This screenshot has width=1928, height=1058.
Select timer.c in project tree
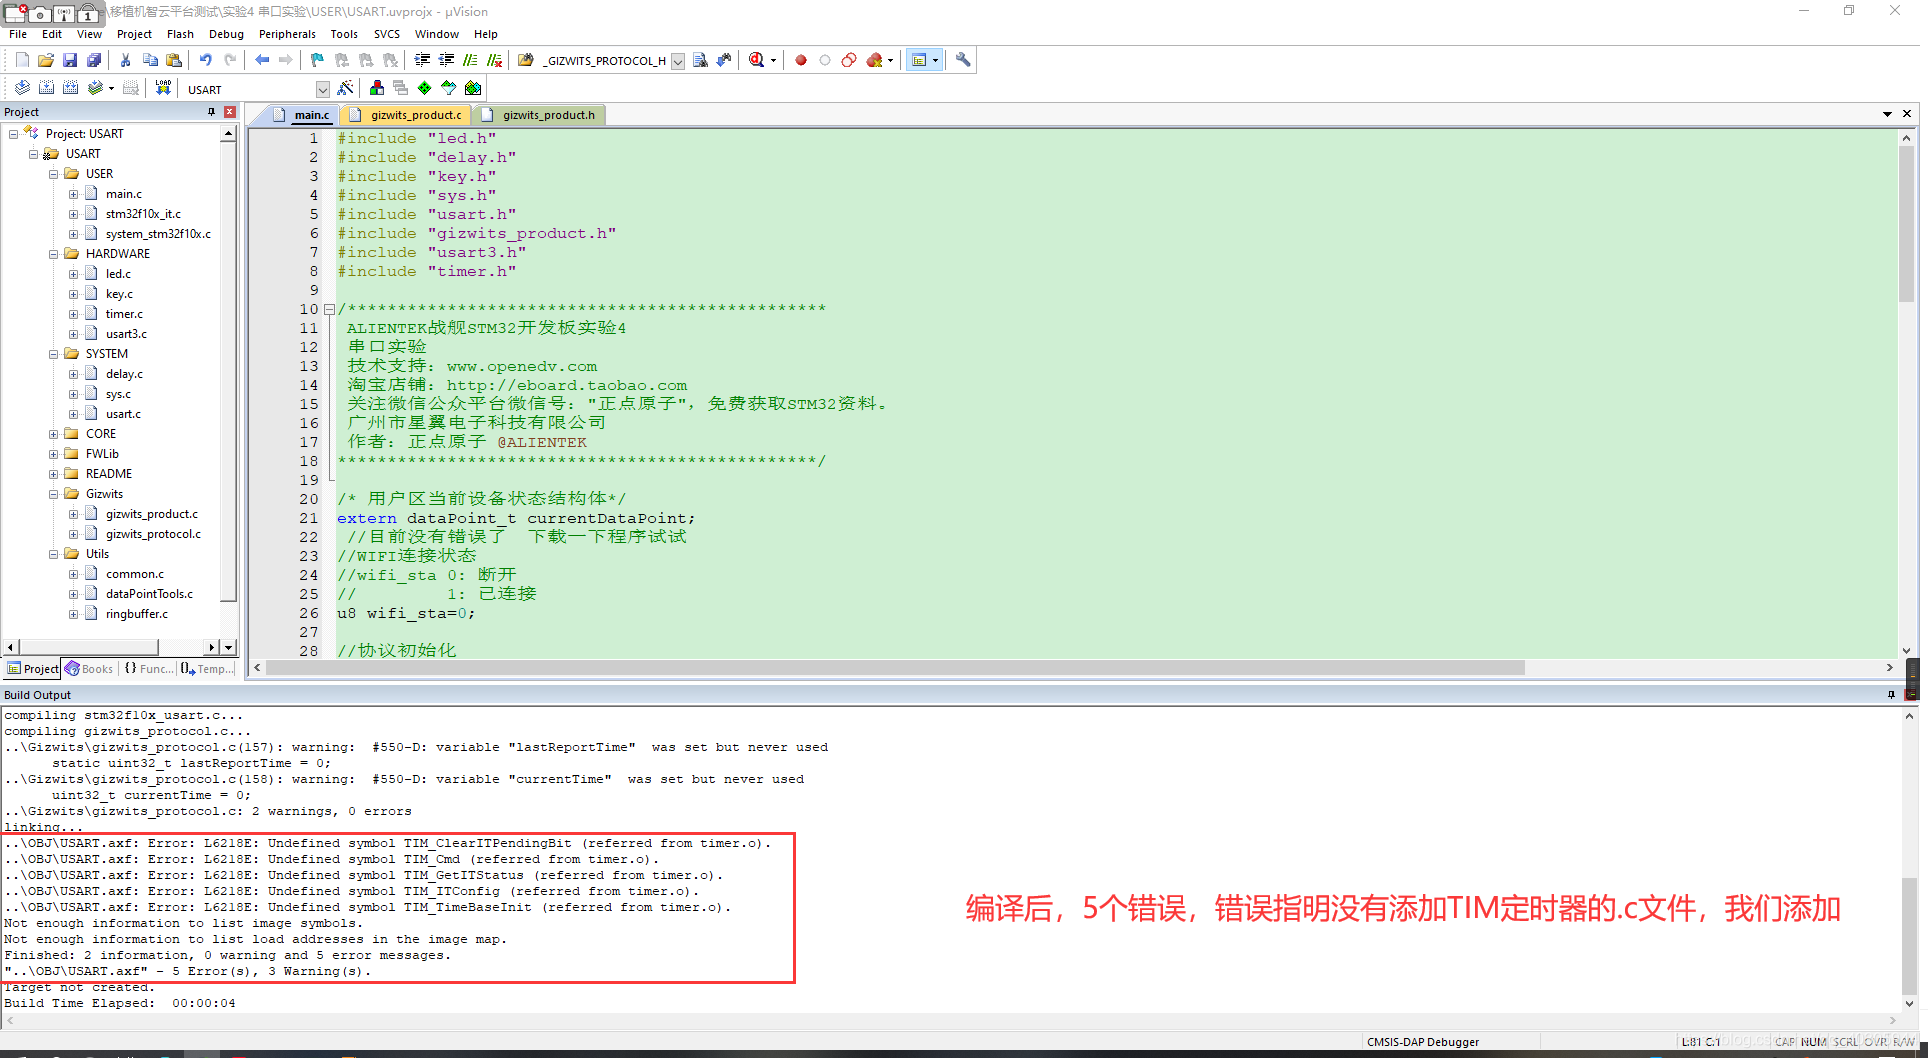click(x=124, y=314)
